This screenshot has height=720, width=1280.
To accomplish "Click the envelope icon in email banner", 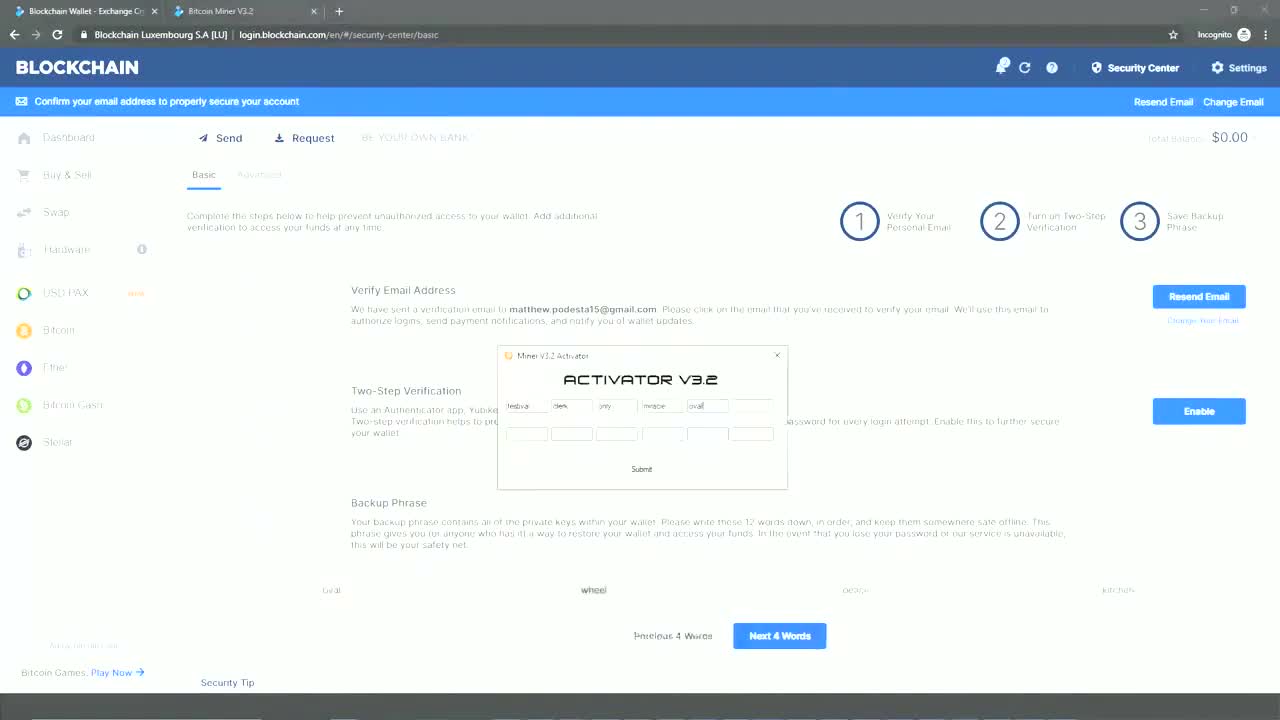I will [x=22, y=102].
